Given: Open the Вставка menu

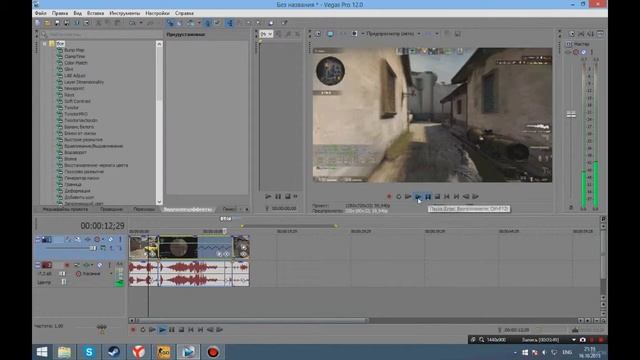Looking at the screenshot, I should point(96,13).
